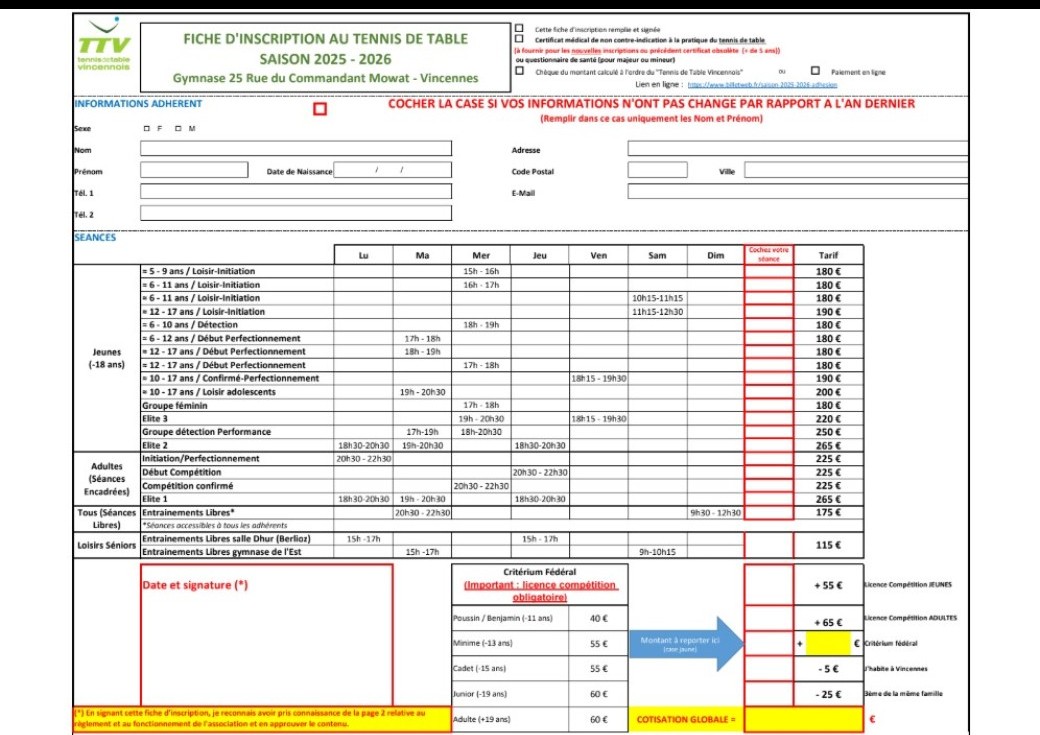The image size is (1040, 735).
Task: Click the 'Sam' column header
Action: tap(657, 255)
